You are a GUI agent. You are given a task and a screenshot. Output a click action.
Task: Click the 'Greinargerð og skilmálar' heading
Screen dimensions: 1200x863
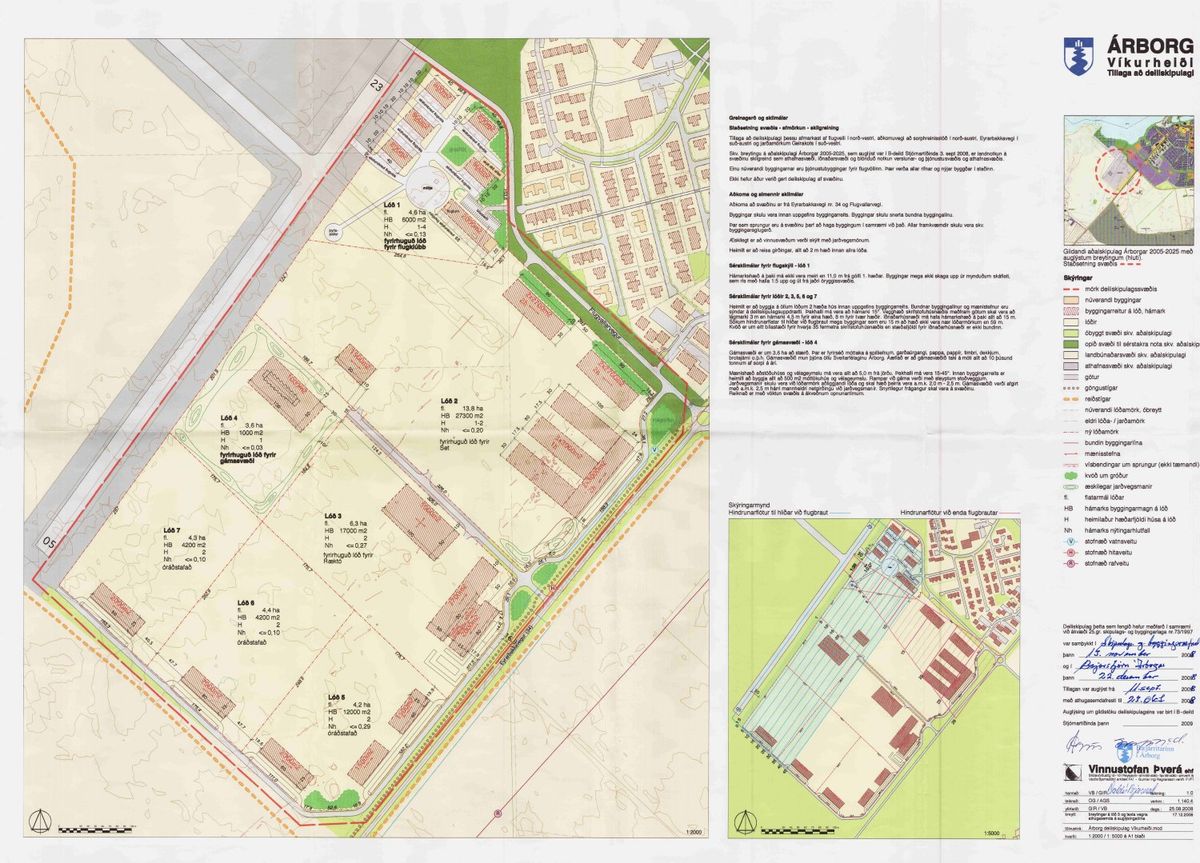[x=752, y=118]
